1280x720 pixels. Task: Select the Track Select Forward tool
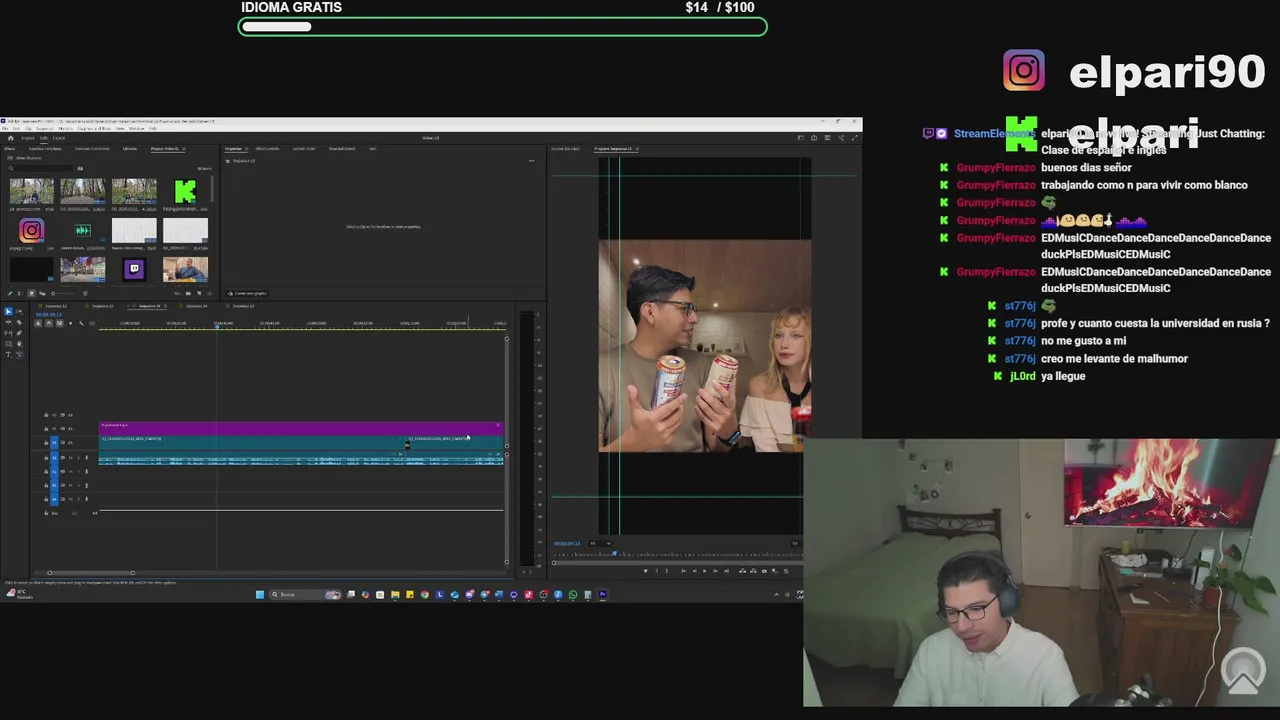[19, 312]
